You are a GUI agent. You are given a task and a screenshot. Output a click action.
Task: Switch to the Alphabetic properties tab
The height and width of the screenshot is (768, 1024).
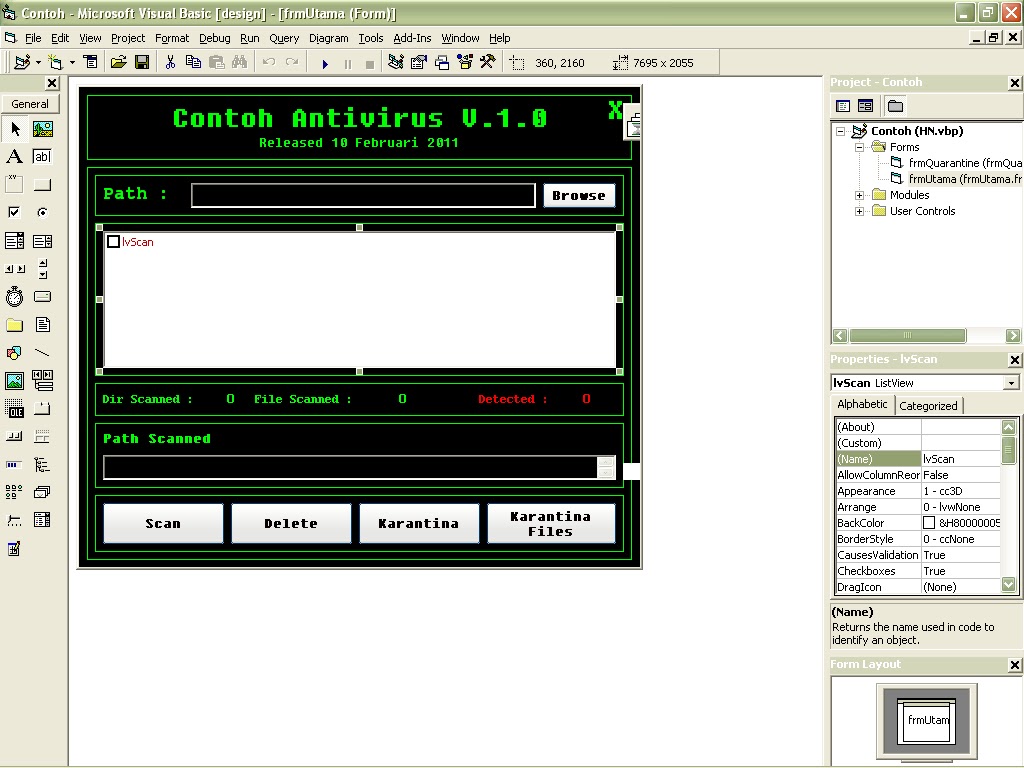862,404
